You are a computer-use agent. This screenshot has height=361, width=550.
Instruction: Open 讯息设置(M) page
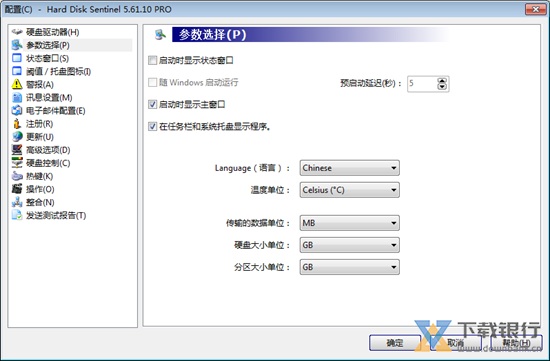tap(49, 98)
